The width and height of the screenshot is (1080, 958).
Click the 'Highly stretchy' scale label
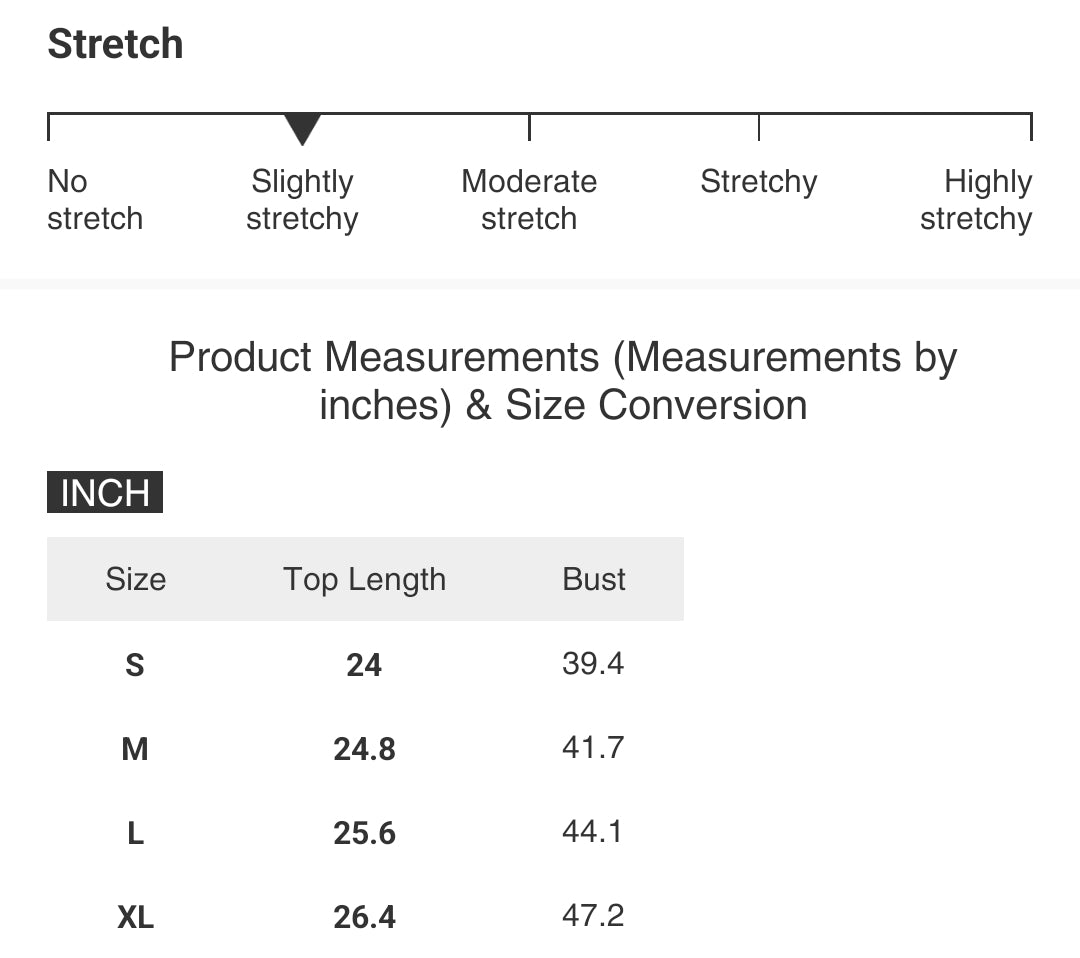tap(976, 200)
